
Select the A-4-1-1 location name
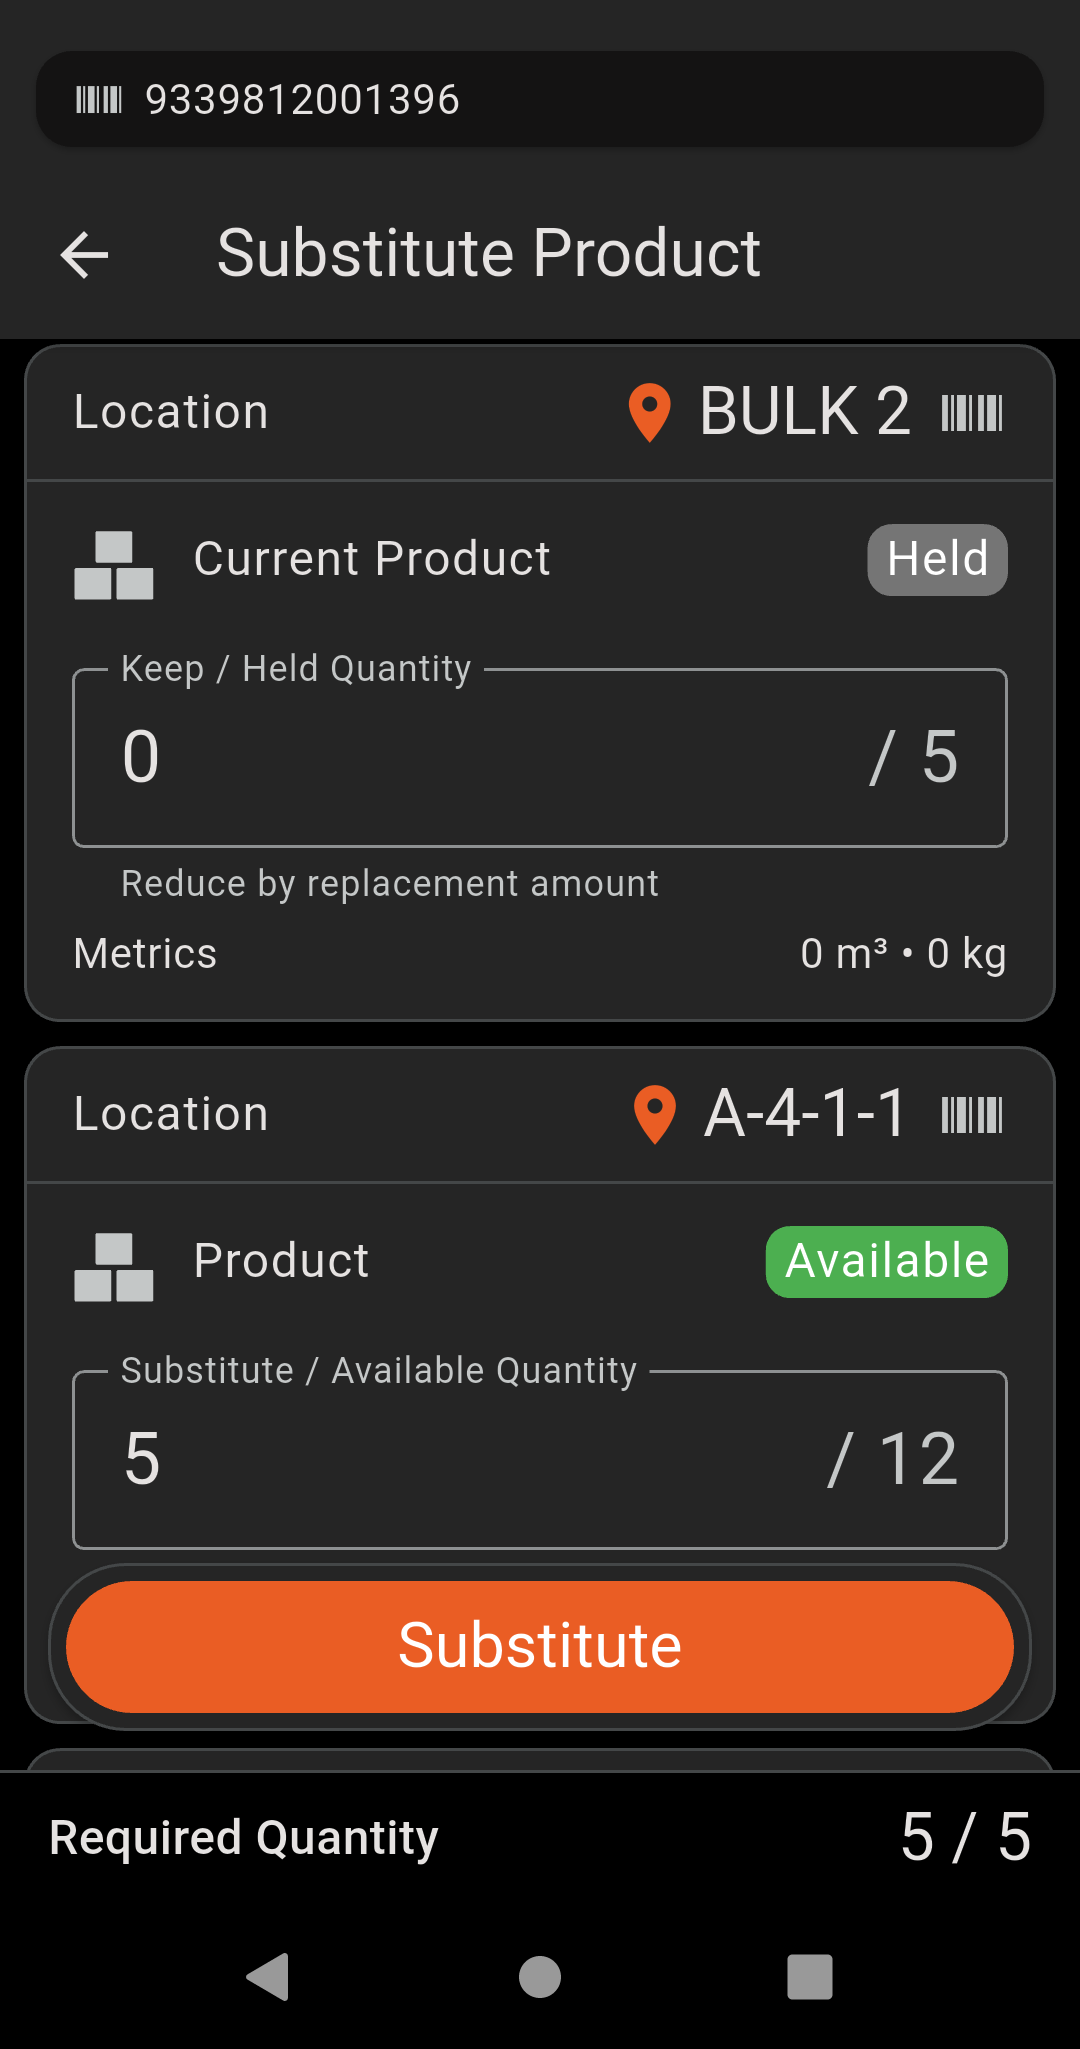pyautogui.click(x=805, y=1114)
